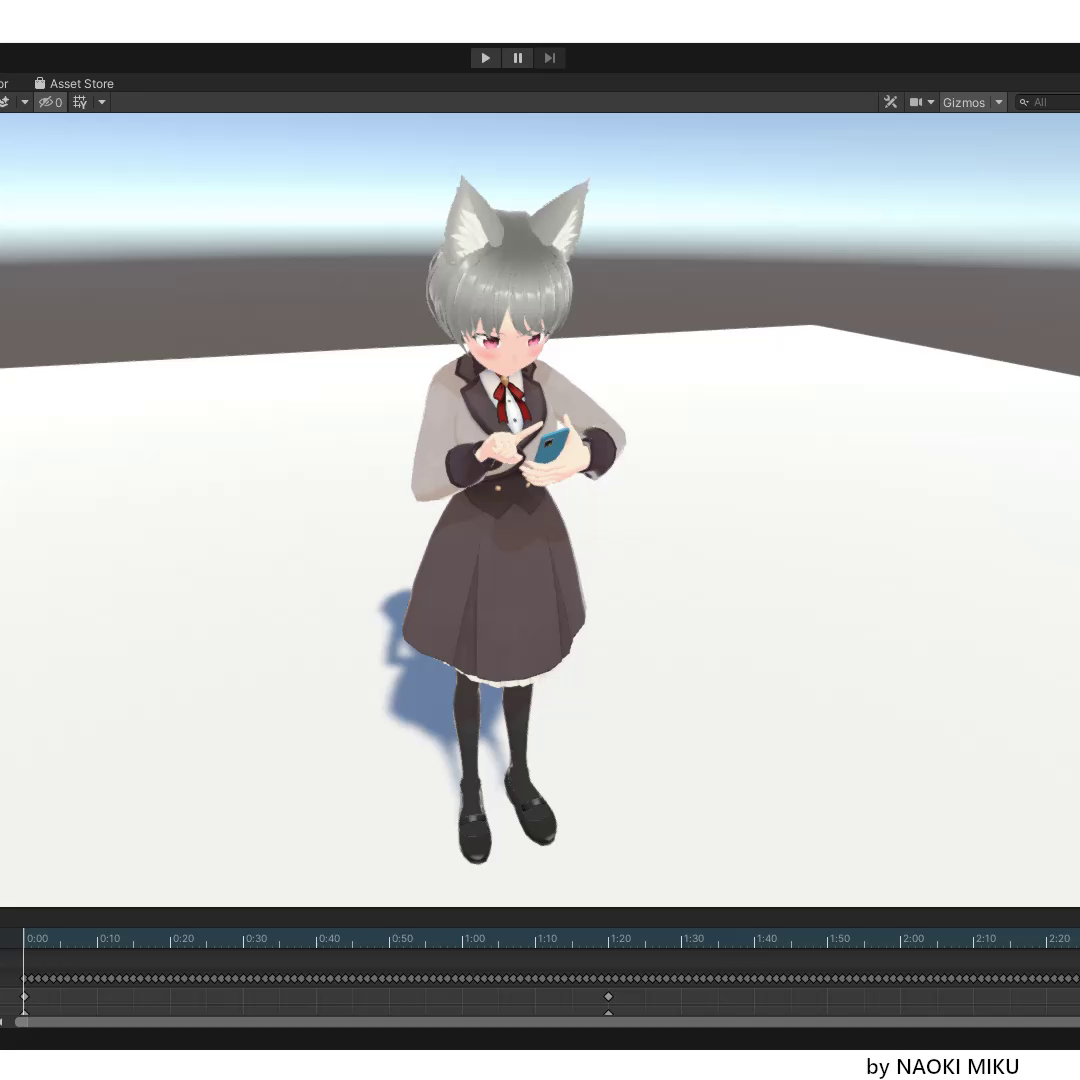Click the scene camera settings icon
Screen dimensions: 1080x1080
click(916, 101)
